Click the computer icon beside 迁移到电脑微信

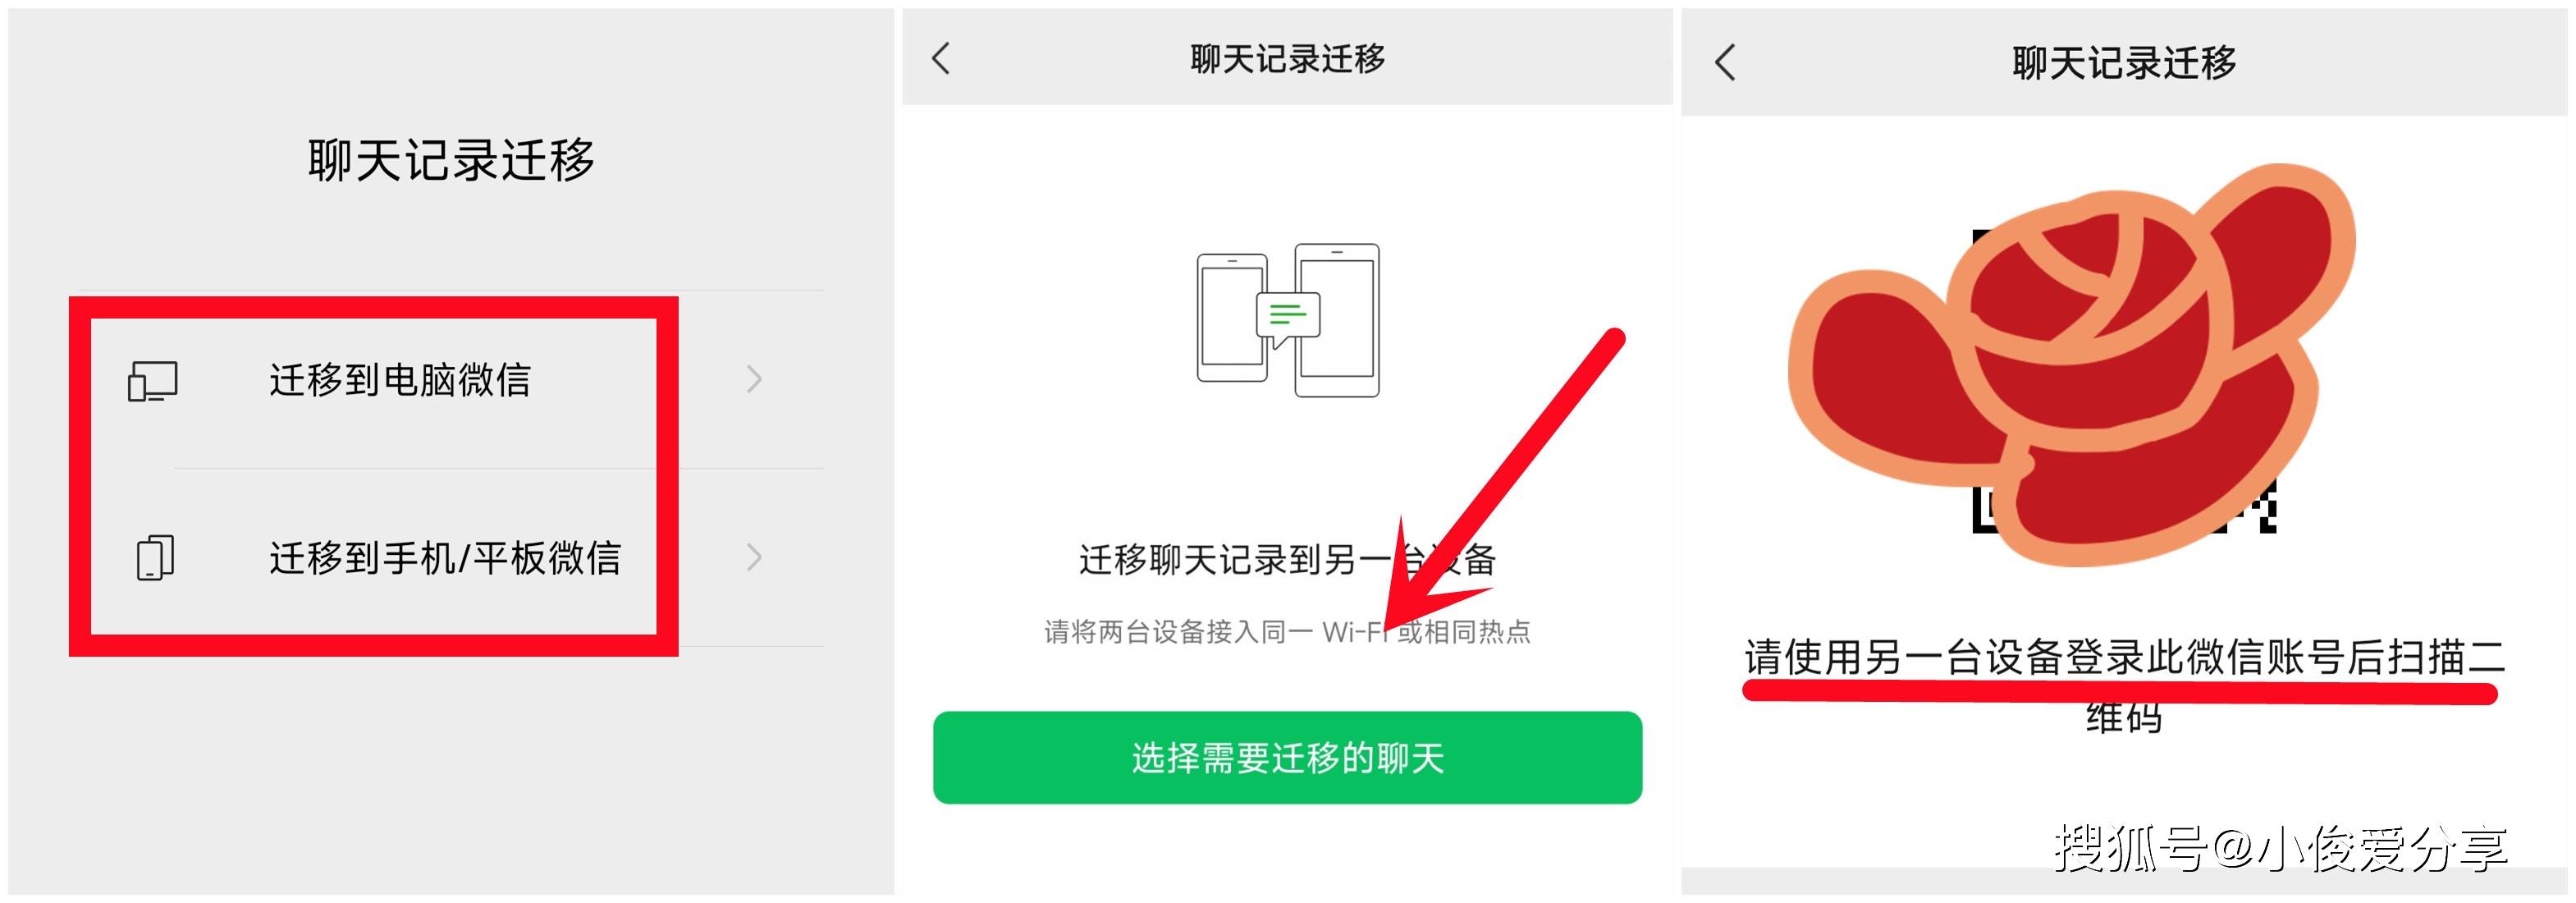[153, 381]
